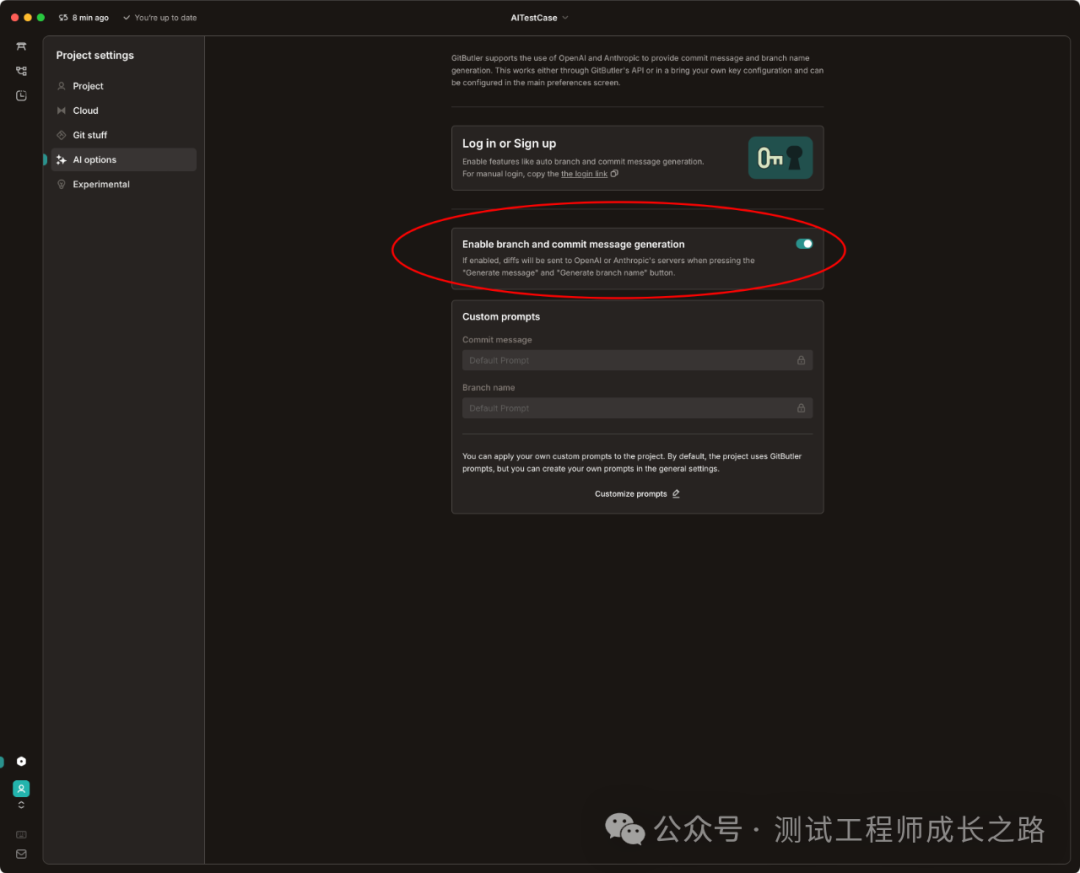Image resolution: width=1080 pixels, height=873 pixels.
Task: Open the branches icon in left rail
Action: point(21,71)
